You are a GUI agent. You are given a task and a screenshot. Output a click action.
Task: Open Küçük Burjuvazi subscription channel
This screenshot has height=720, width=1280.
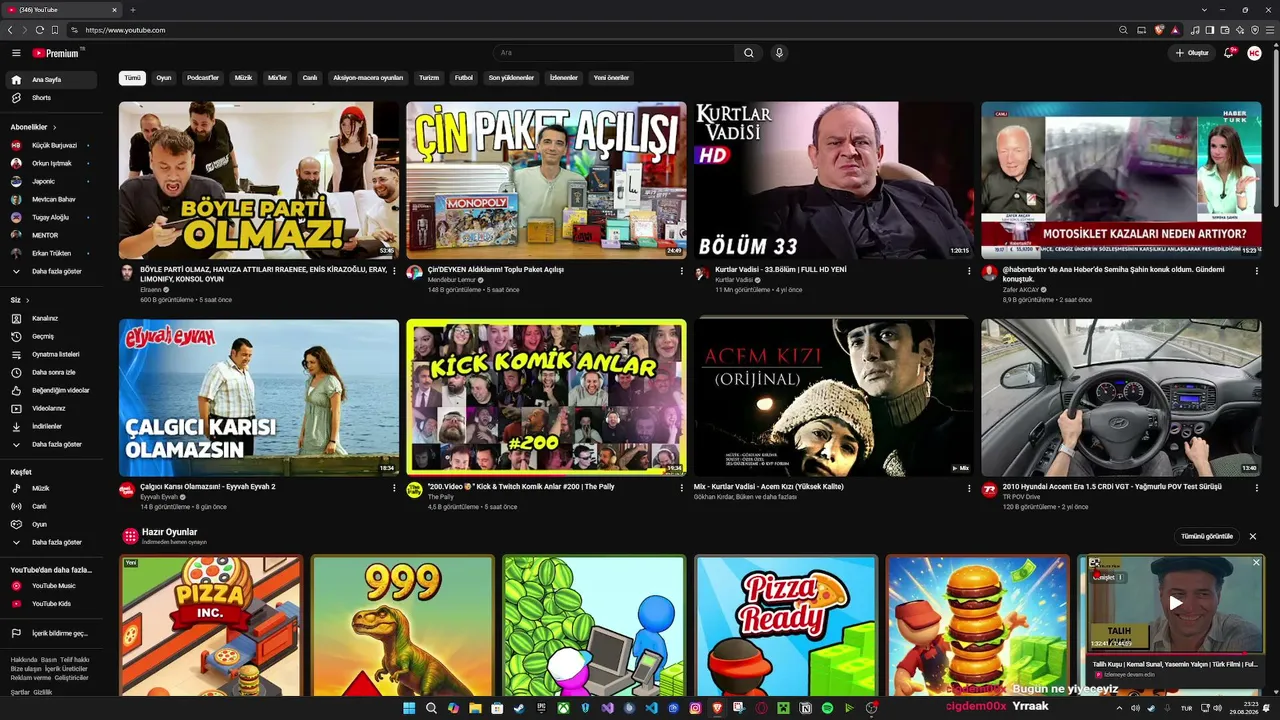point(52,145)
